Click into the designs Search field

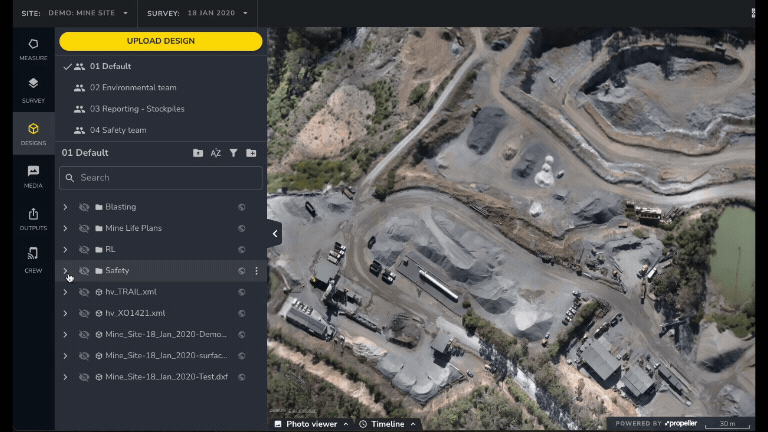(x=161, y=178)
